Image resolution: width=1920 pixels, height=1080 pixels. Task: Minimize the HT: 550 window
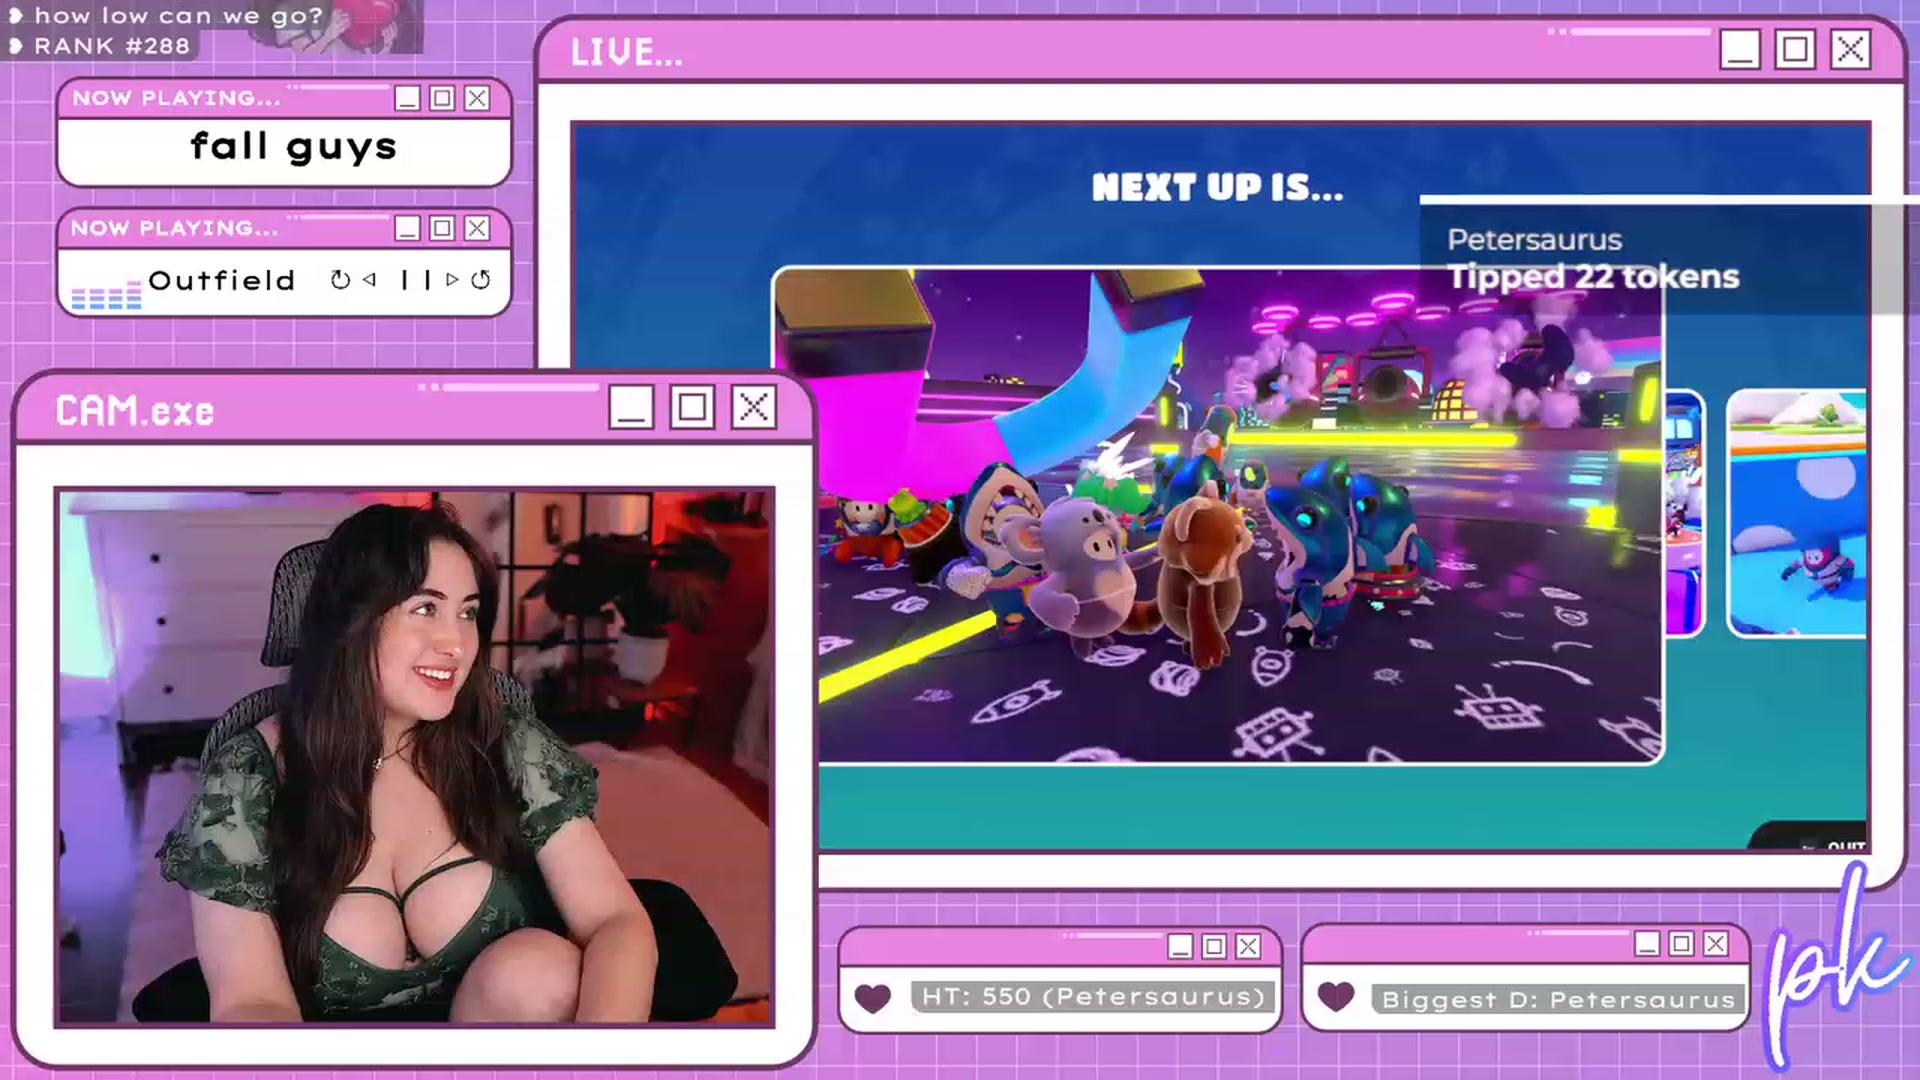(1180, 946)
